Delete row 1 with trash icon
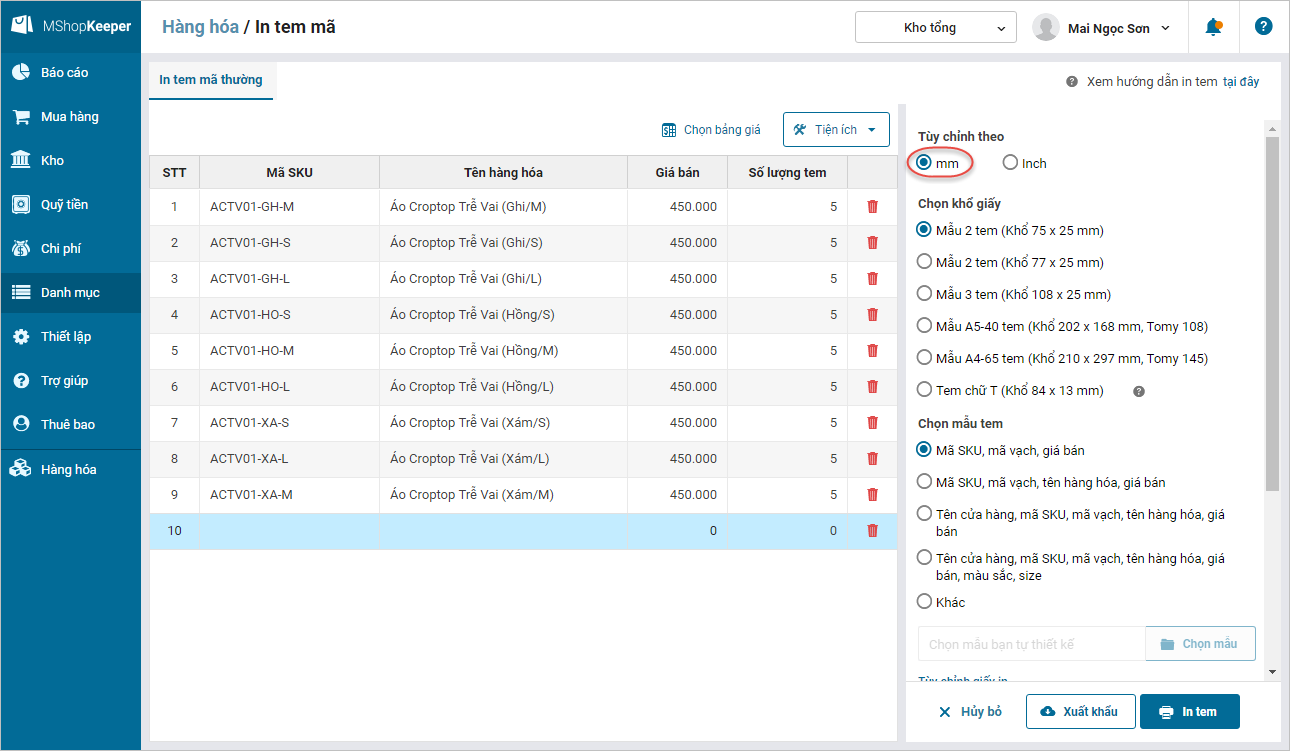Viewport: 1290px width, 751px height. (872, 207)
